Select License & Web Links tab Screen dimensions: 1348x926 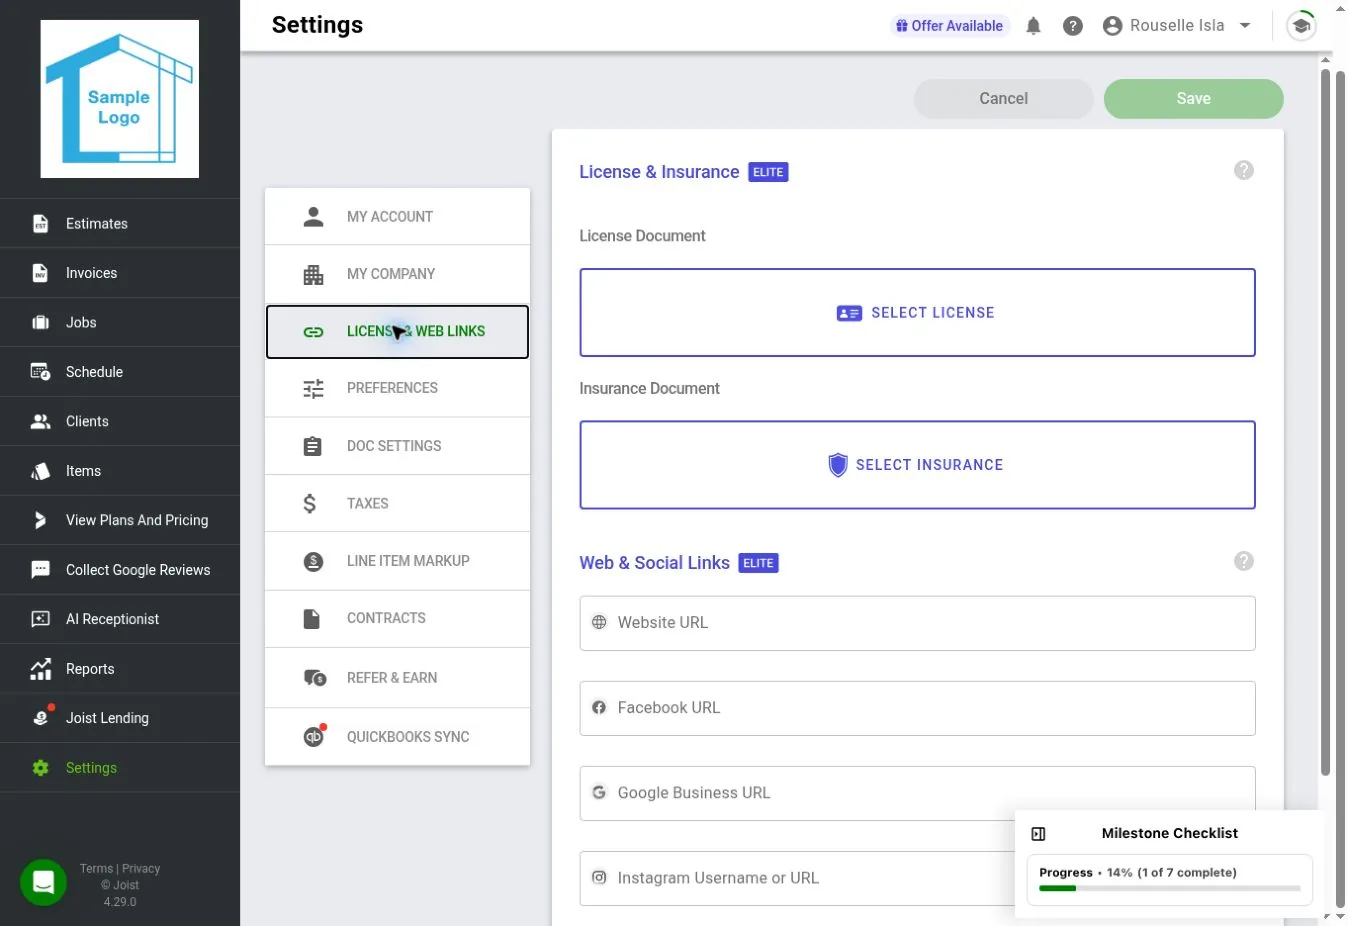[x=397, y=331]
